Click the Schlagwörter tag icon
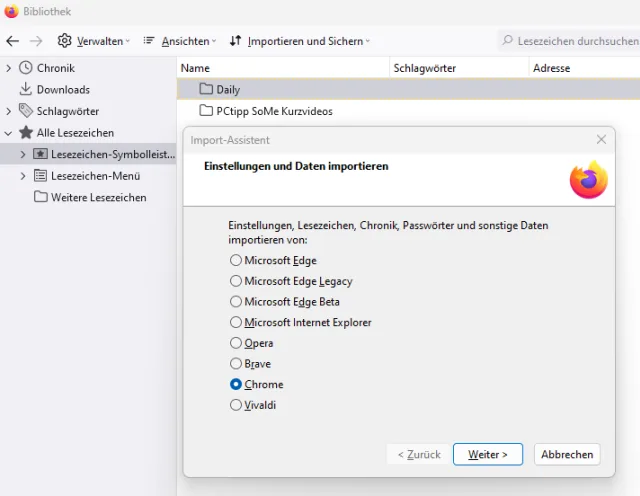 click(26, 111)
